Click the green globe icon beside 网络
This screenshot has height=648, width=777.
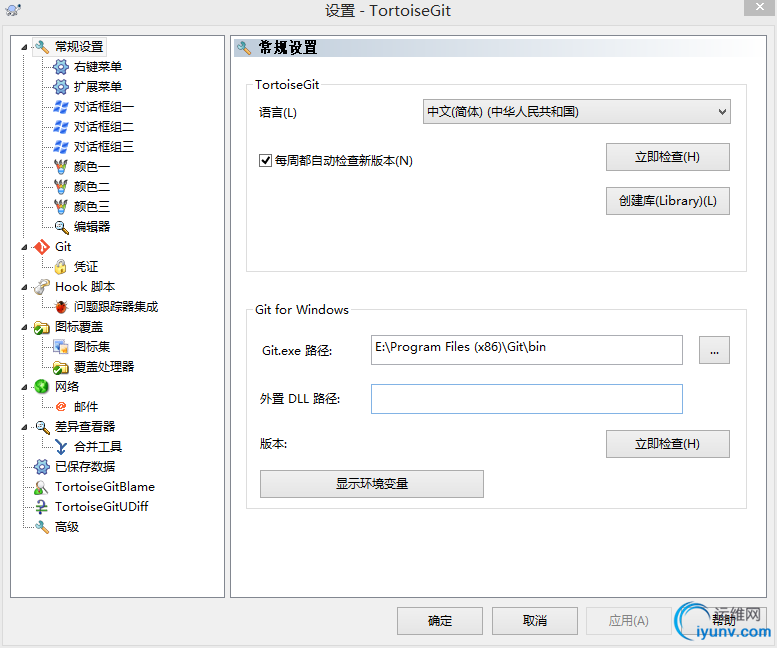(42, 386)
